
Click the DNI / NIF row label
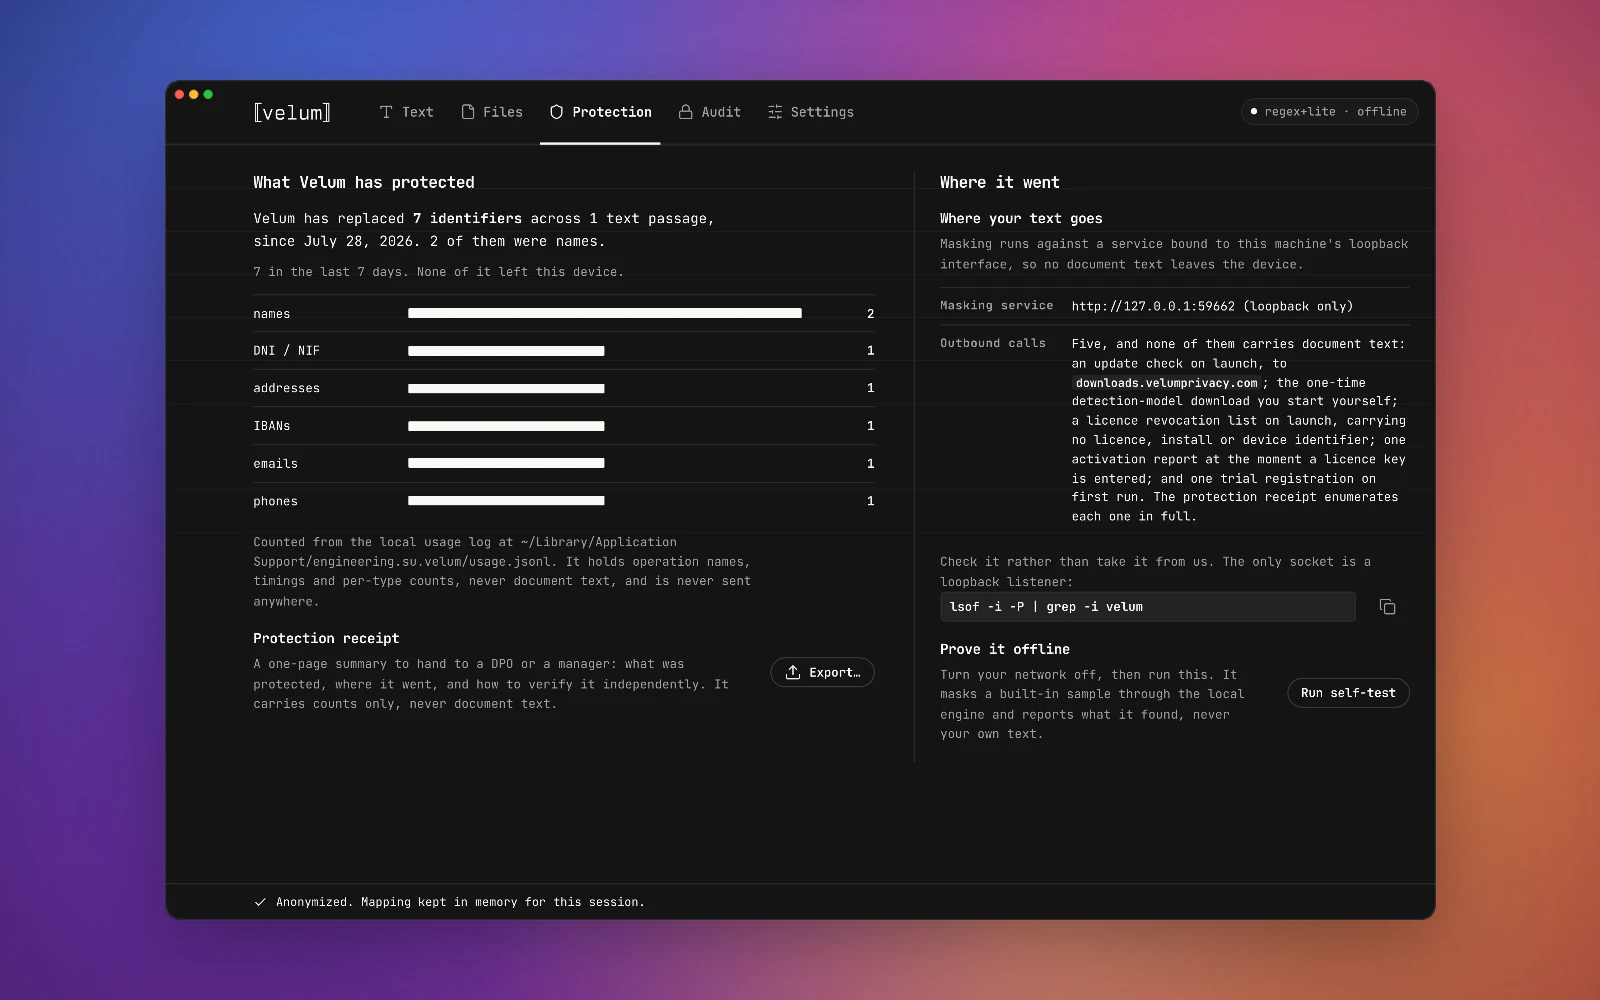coord(287,351)
